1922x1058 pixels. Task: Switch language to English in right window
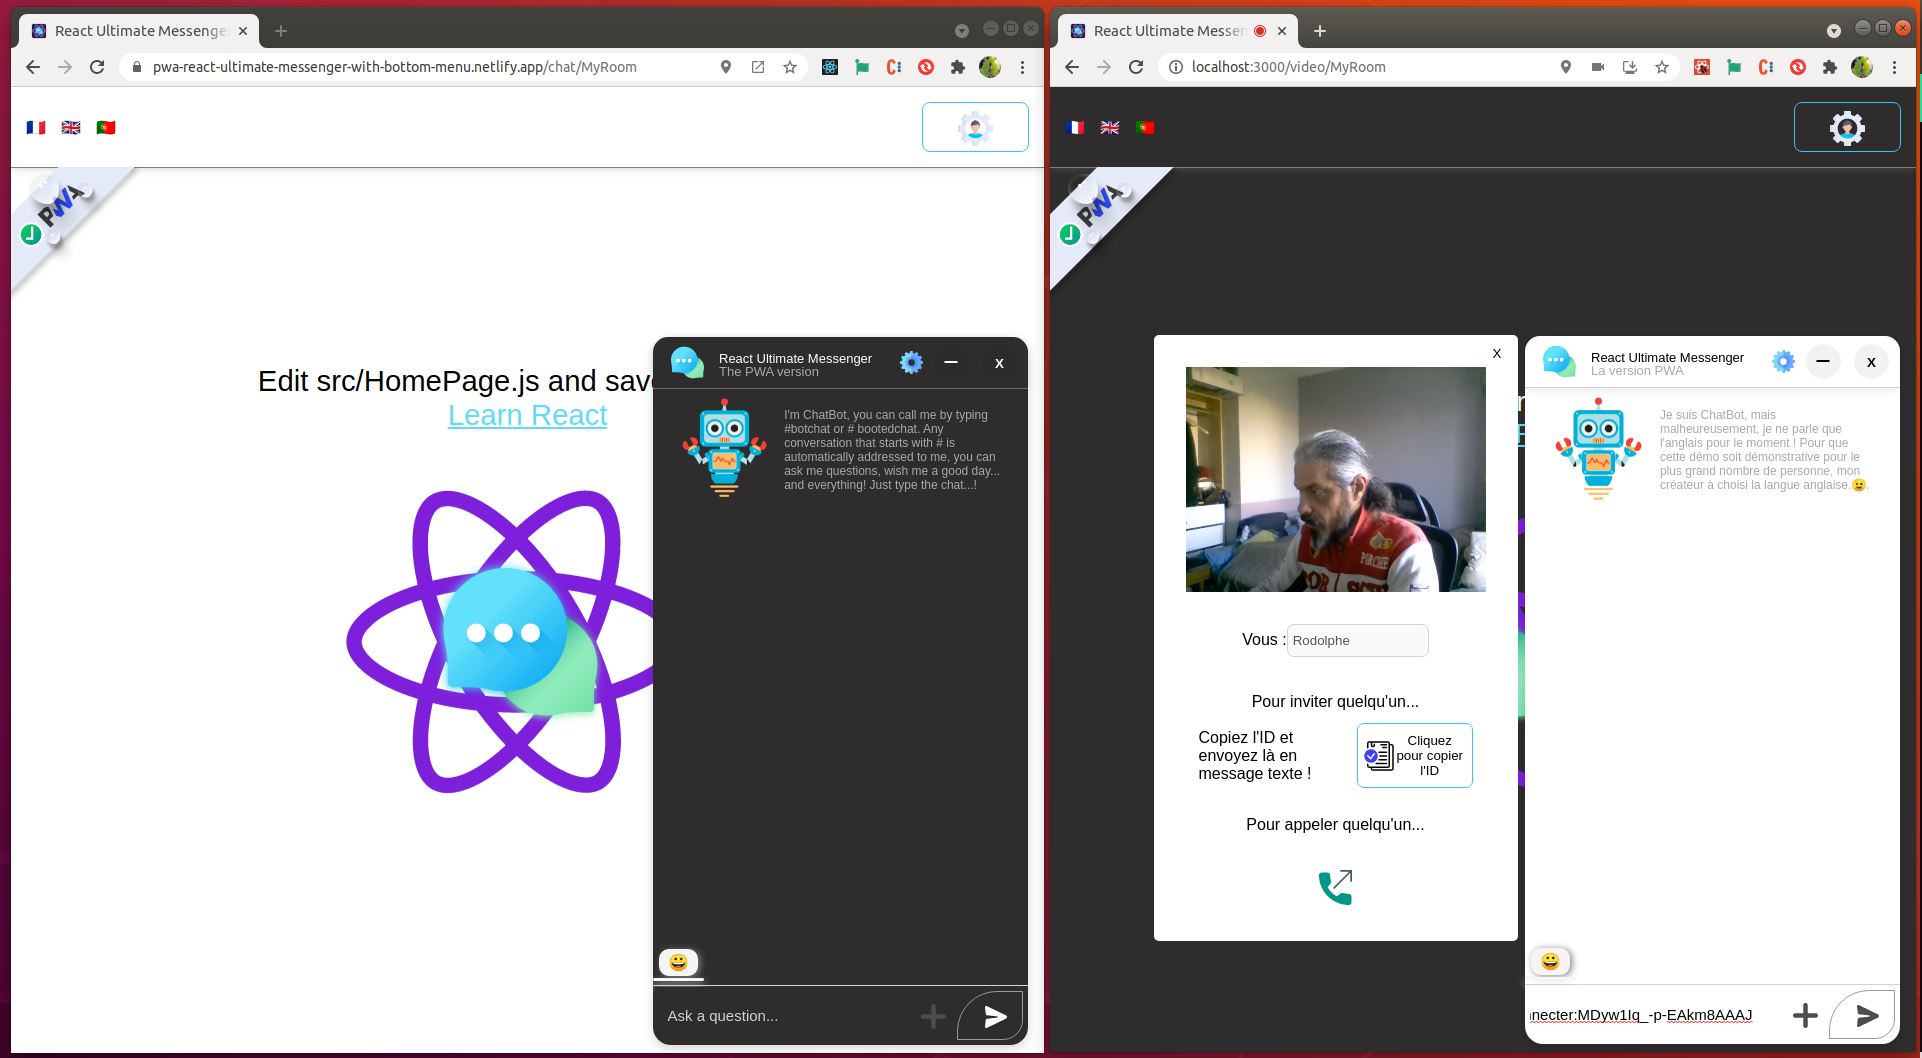1110,127
